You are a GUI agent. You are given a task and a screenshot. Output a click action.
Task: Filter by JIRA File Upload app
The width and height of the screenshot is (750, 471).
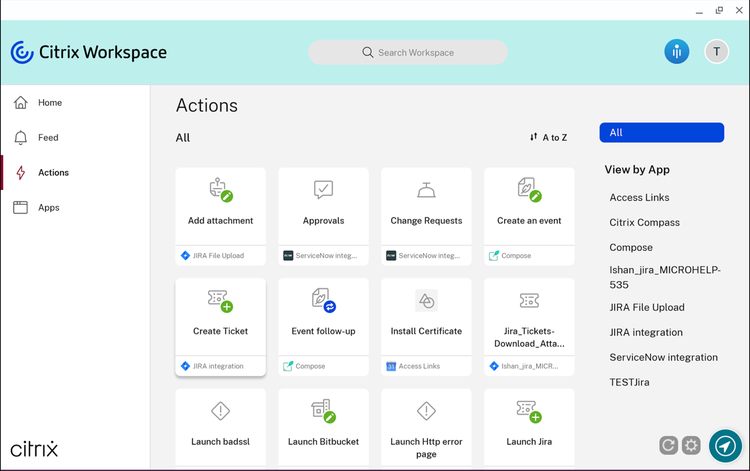[x=647, y=307]
